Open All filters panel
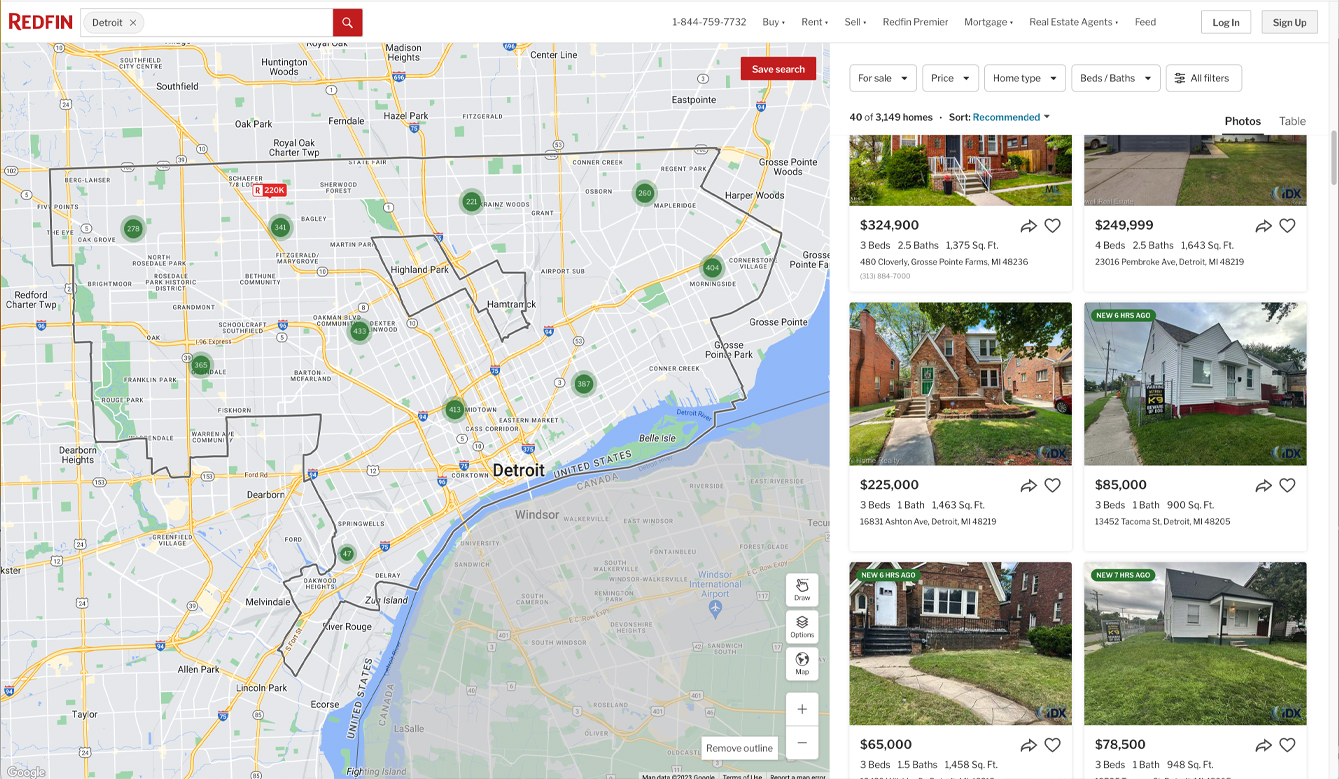Screen dimensions: 1339x779 pyautogui.click(x=1204, y=78)
